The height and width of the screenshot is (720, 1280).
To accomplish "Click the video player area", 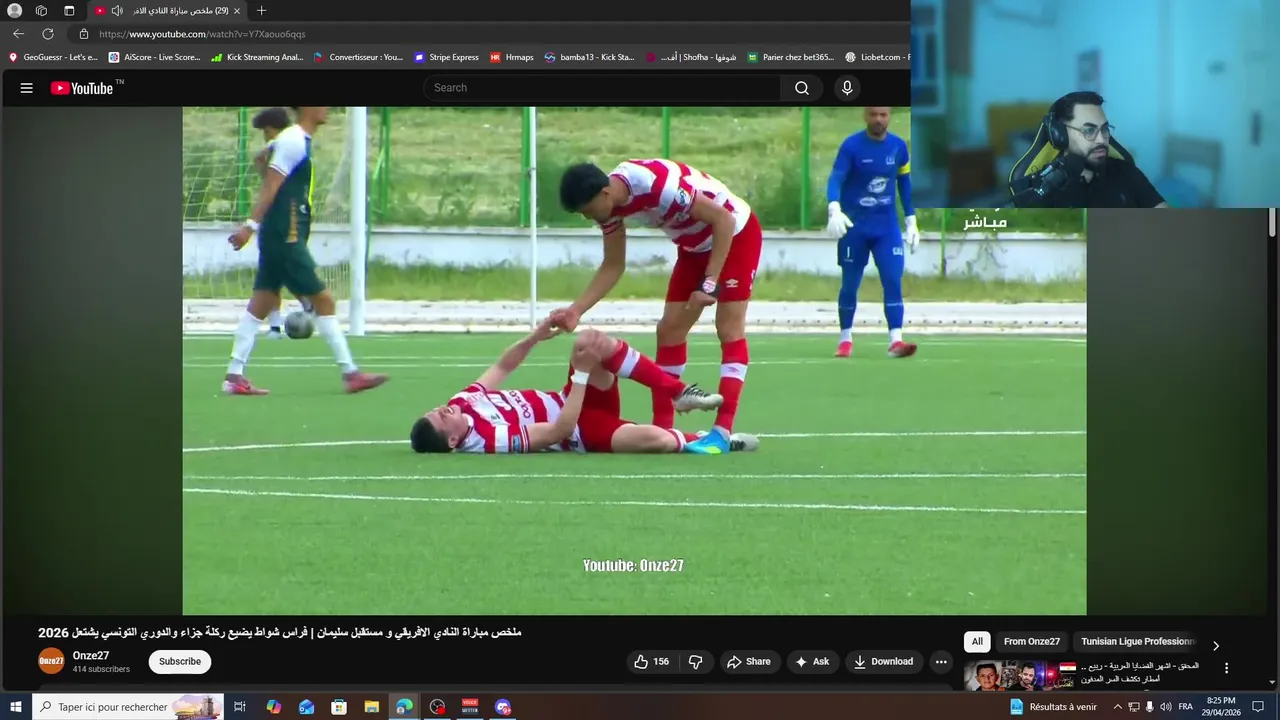I will pyautogui.click(x=634, y=361).
